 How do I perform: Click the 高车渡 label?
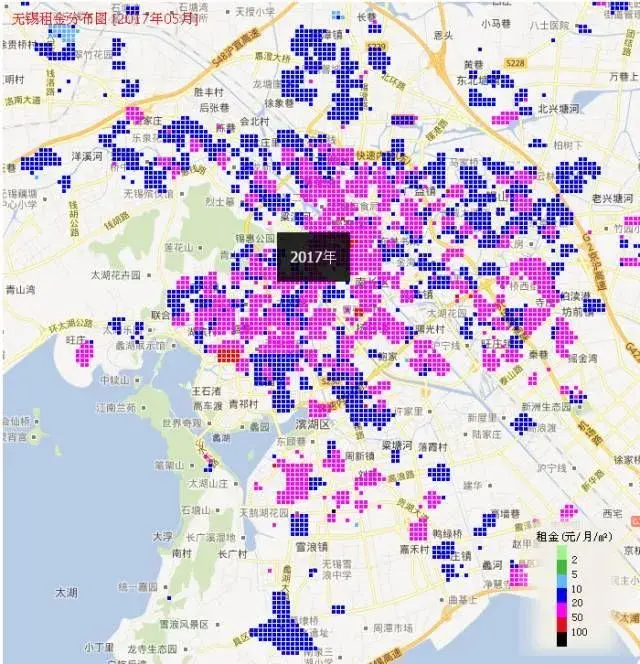pyautogui.click(x=208, y=406)
